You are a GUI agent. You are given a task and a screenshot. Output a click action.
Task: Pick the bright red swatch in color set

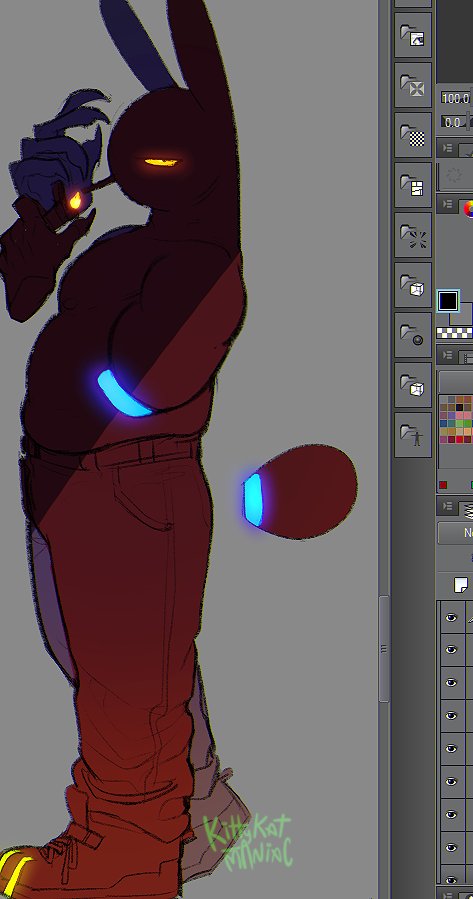tap(460, 439)
